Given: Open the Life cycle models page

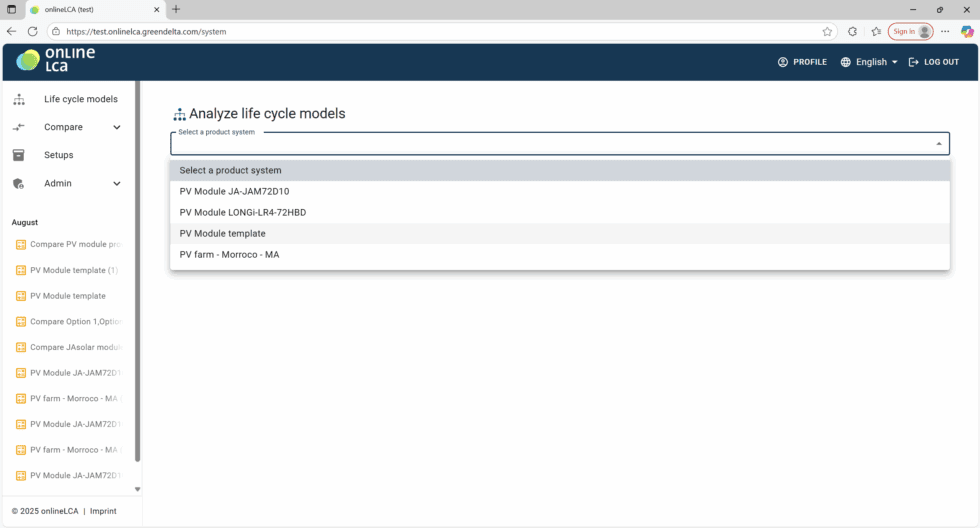Looking at the screenshot, I should [x=80, y=99].
